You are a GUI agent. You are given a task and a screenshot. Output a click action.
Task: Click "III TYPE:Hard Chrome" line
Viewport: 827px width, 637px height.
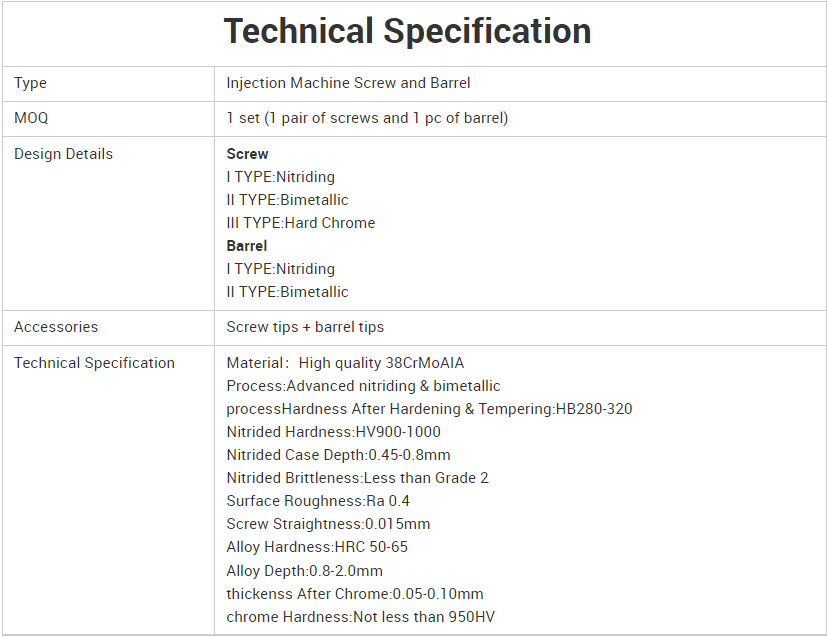pos(300,223)
